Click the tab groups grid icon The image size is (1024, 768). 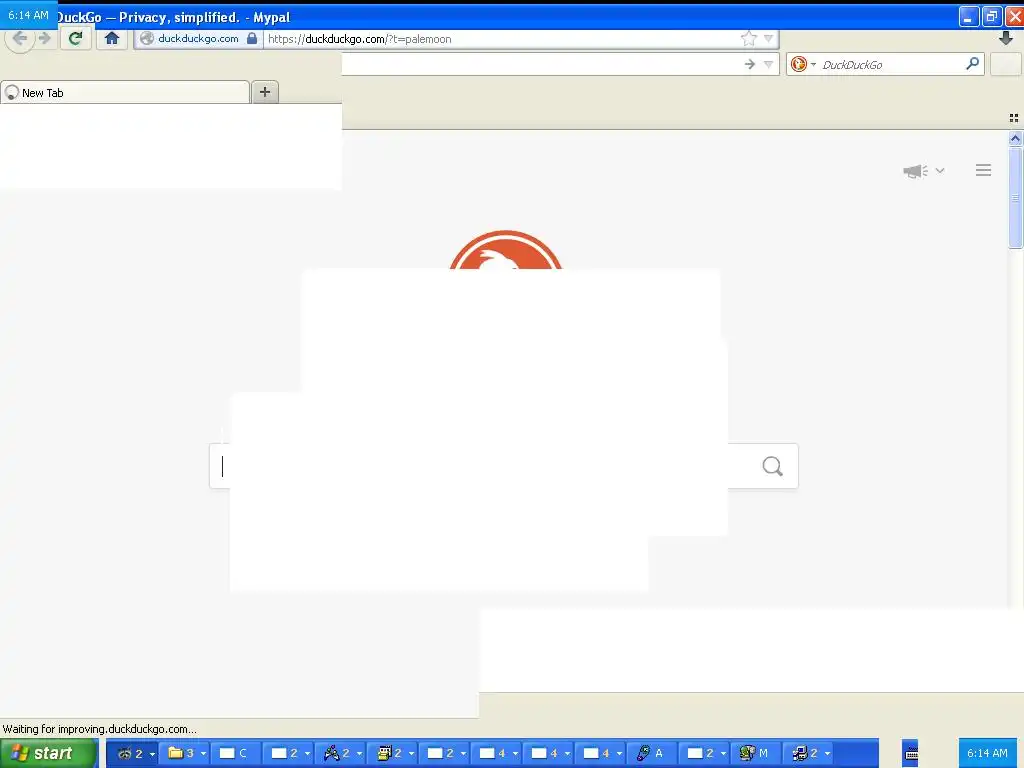tap(1014, 118)
